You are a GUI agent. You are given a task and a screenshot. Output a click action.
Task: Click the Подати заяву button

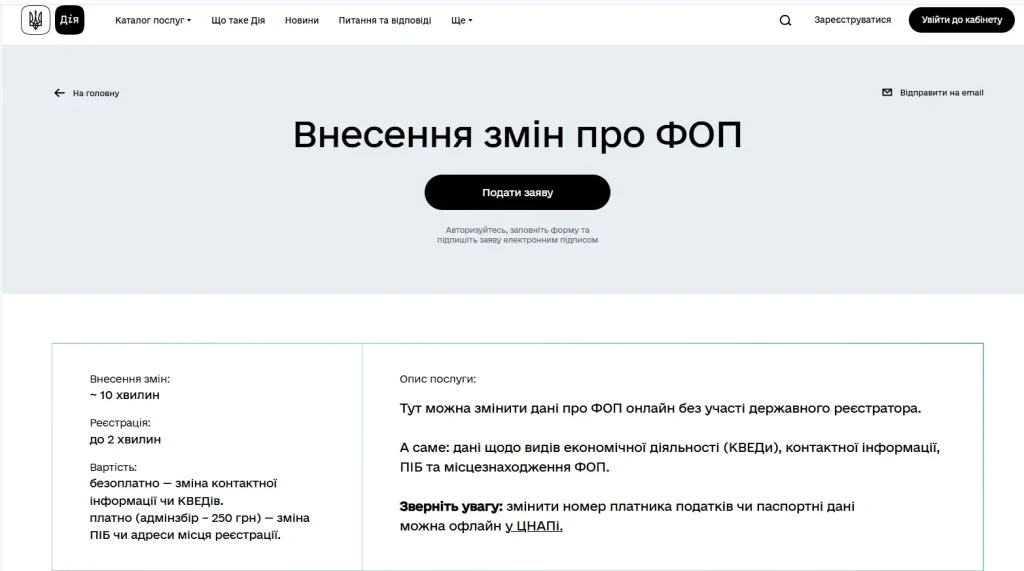[x=517, y=192]
